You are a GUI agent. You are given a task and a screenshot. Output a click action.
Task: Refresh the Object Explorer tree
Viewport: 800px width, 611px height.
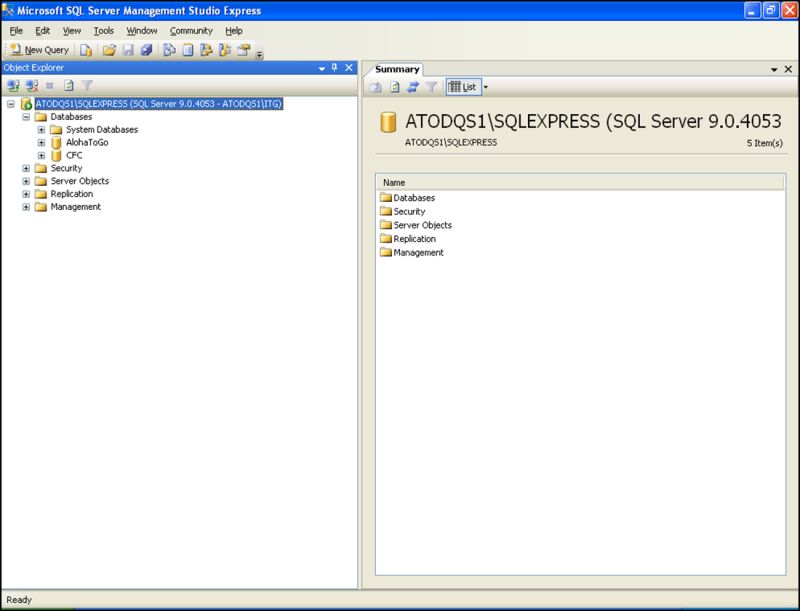(x=67, y=85)
